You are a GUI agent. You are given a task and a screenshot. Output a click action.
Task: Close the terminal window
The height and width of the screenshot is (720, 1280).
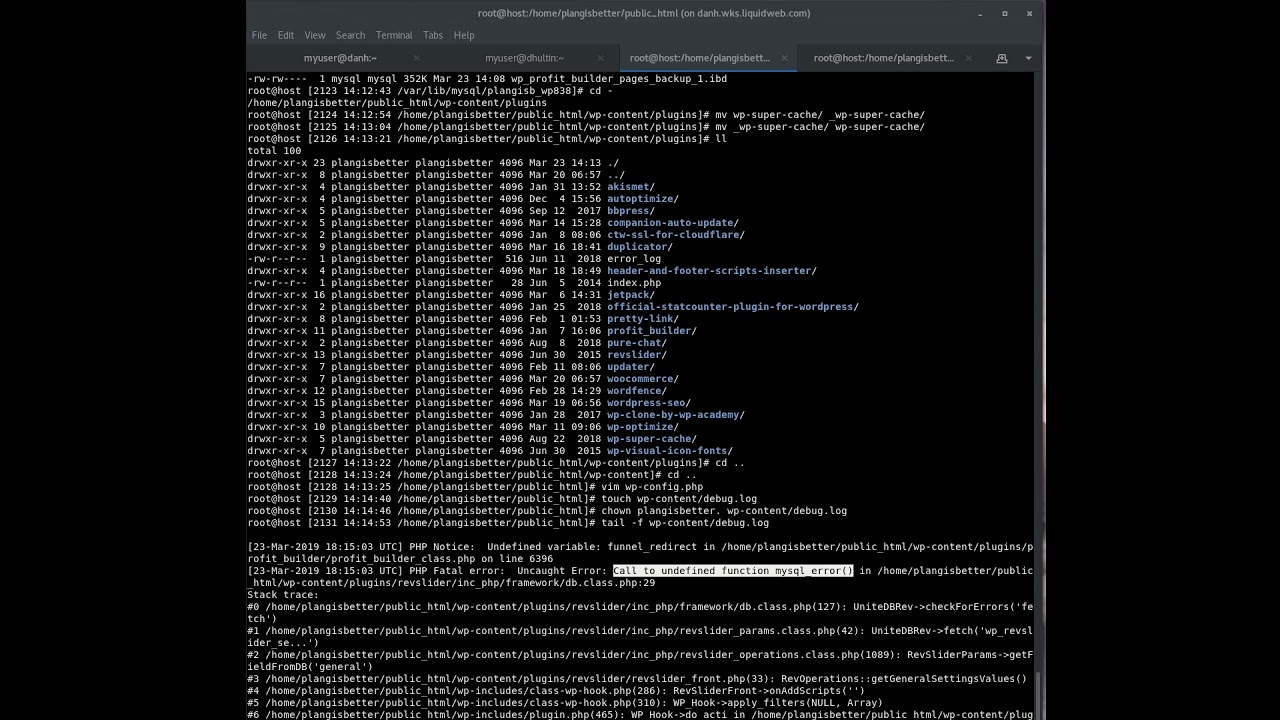(x=1029, y=14)
